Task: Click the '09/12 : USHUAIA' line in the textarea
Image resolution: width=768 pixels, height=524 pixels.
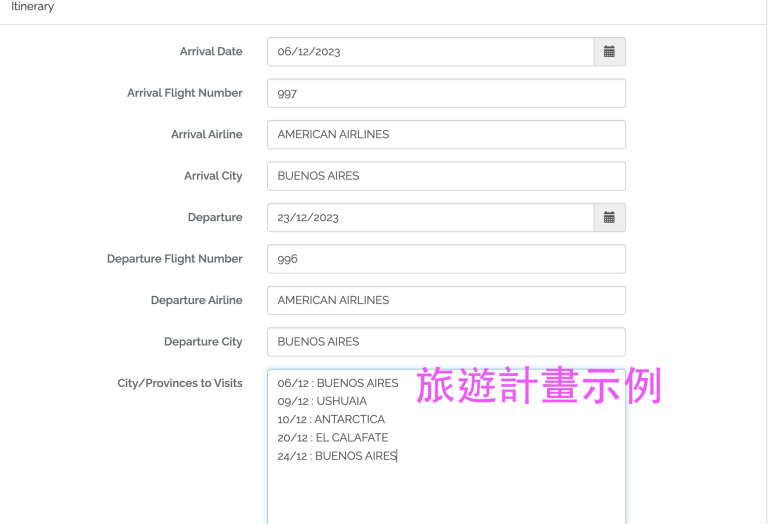Action: click(322, 401)
